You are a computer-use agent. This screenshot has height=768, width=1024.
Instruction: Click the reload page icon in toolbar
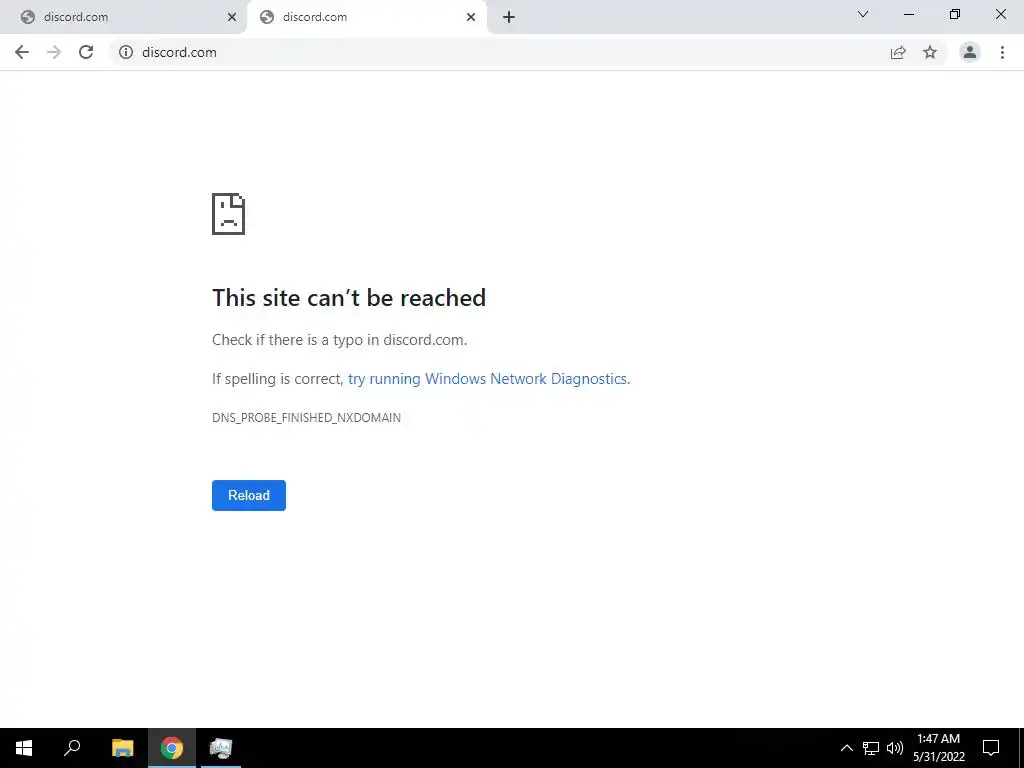[86, 52]
